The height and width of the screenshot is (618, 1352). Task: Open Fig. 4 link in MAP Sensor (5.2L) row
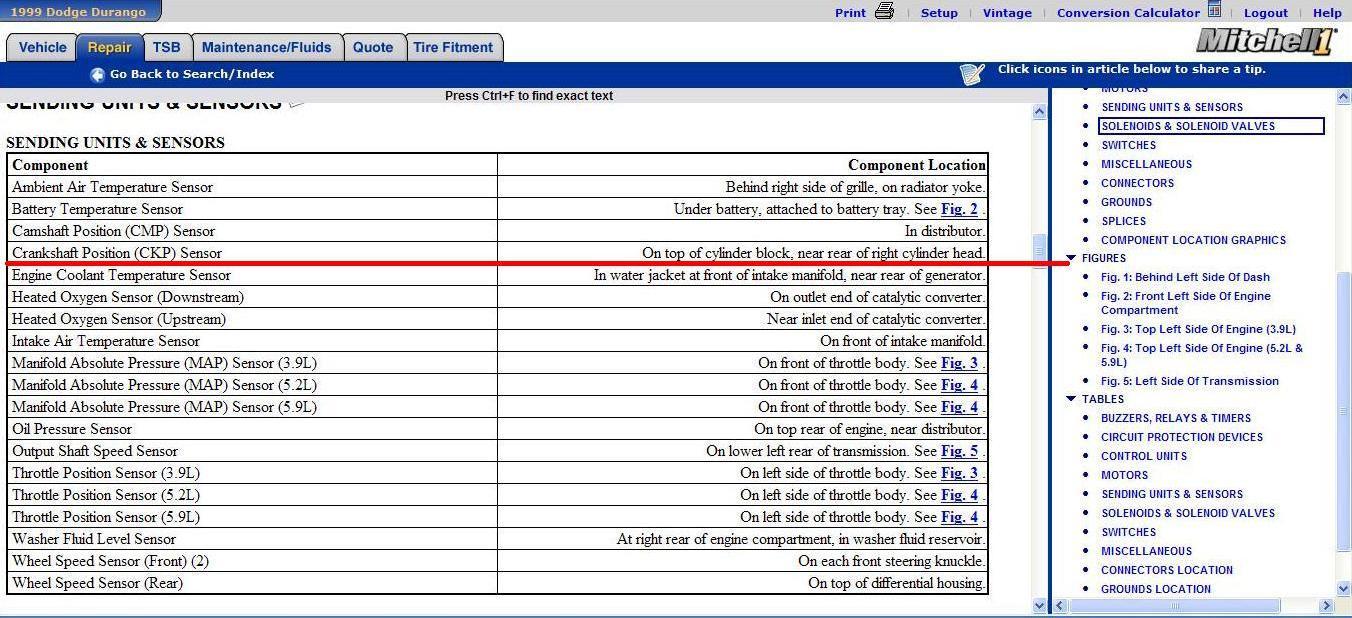coord(959,385)
